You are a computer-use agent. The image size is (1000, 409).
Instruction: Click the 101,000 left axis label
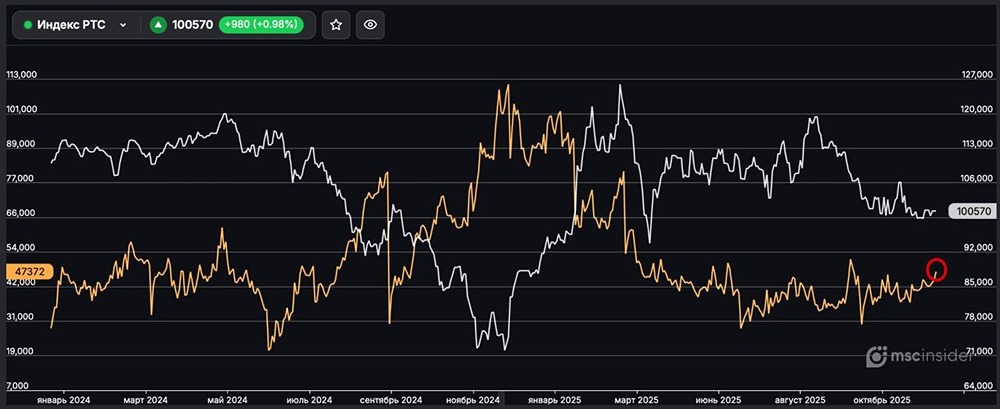[21, 110]
